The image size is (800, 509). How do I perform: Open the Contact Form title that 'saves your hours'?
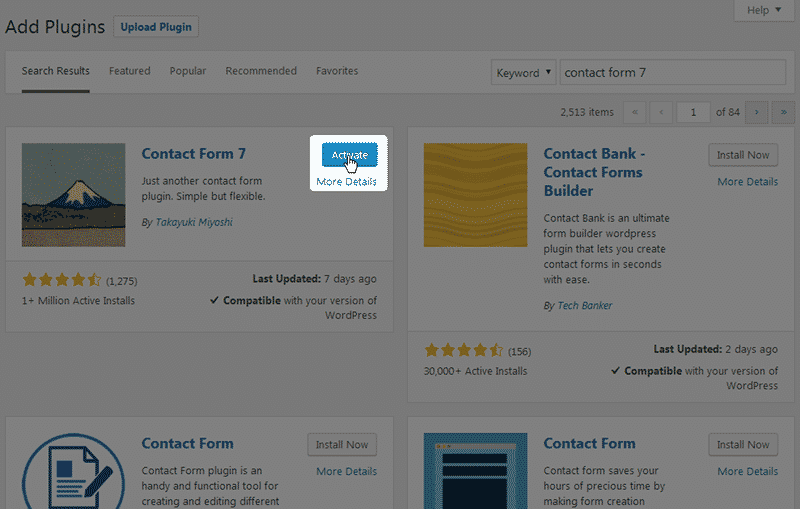tap(589, 443)
